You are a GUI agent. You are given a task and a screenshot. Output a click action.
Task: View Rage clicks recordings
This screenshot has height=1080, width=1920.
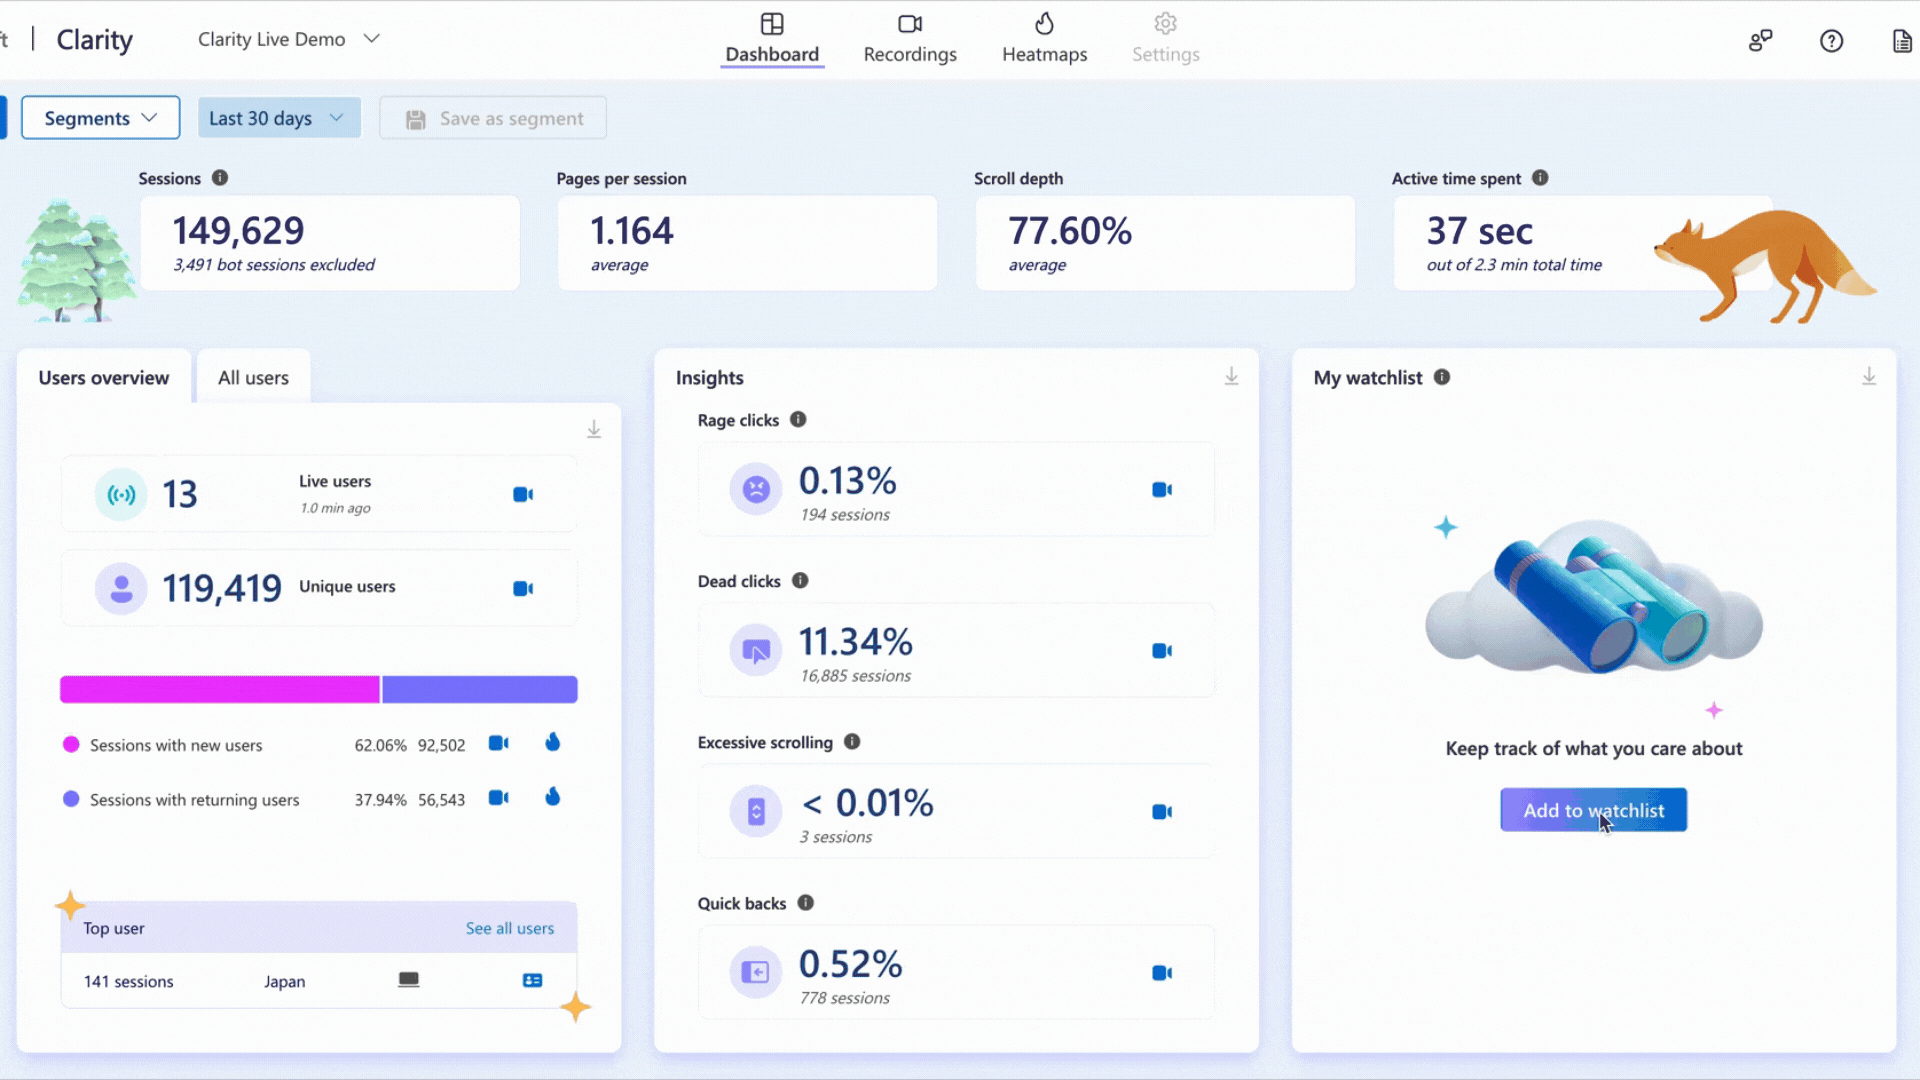(1162, 489)
